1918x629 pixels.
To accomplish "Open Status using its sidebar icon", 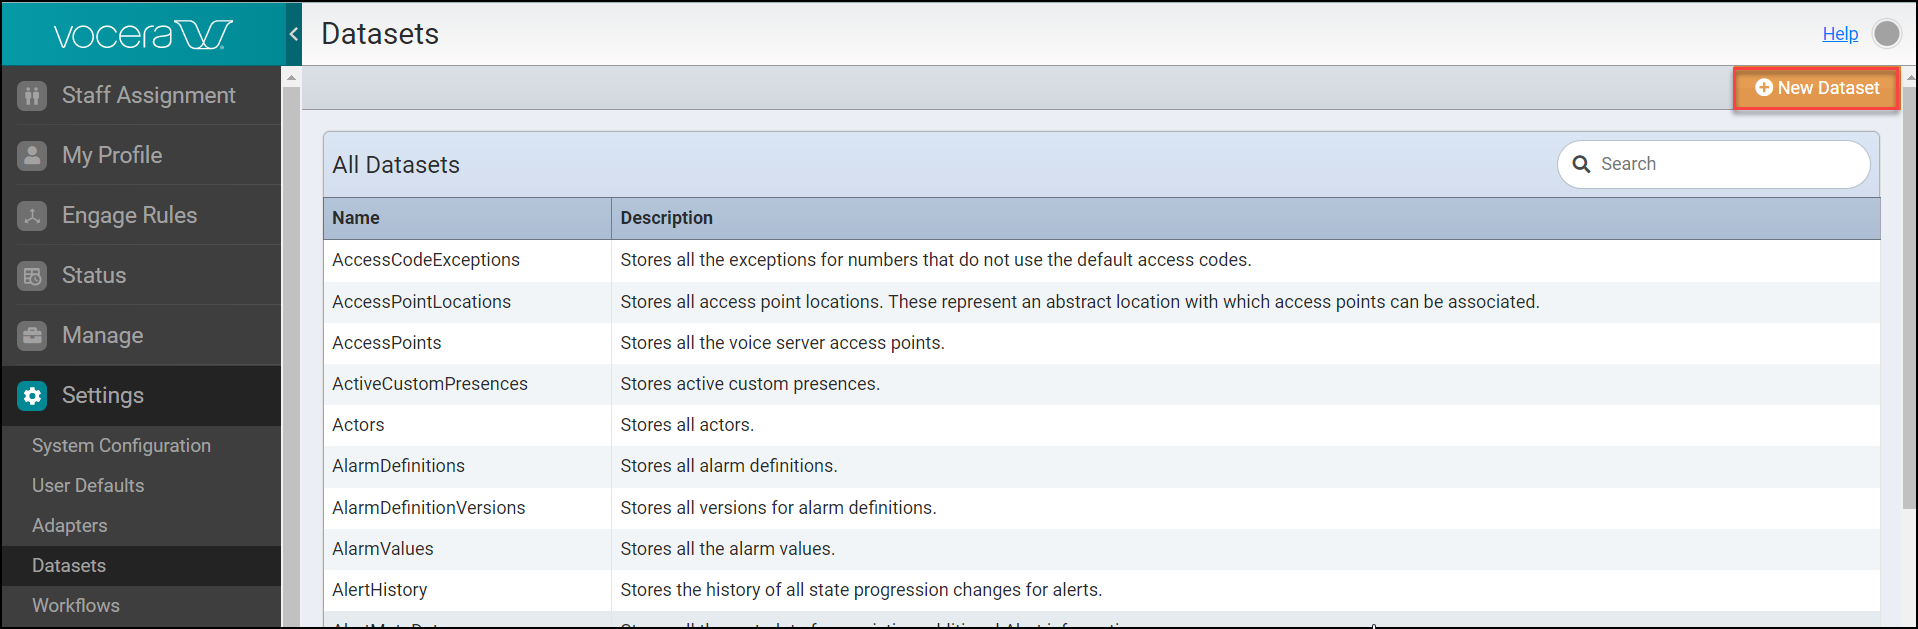I will coord(32,275).
